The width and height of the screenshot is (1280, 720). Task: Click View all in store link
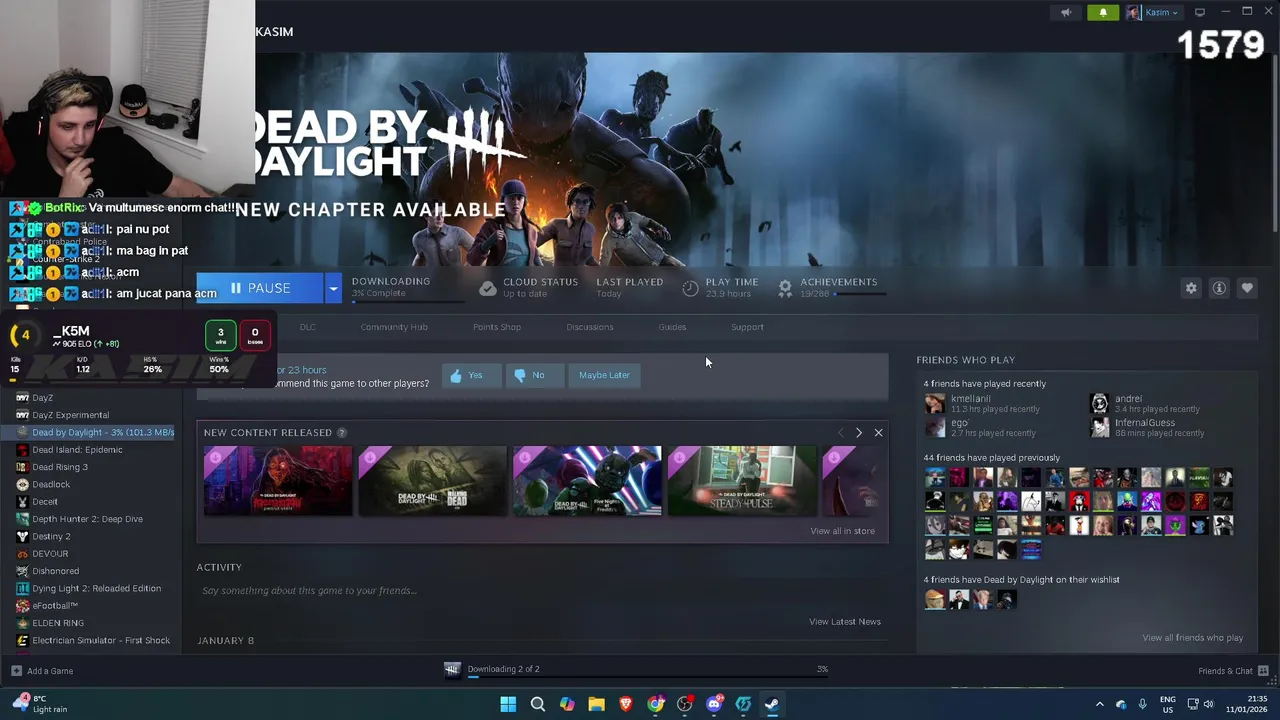tap(842, 531)
